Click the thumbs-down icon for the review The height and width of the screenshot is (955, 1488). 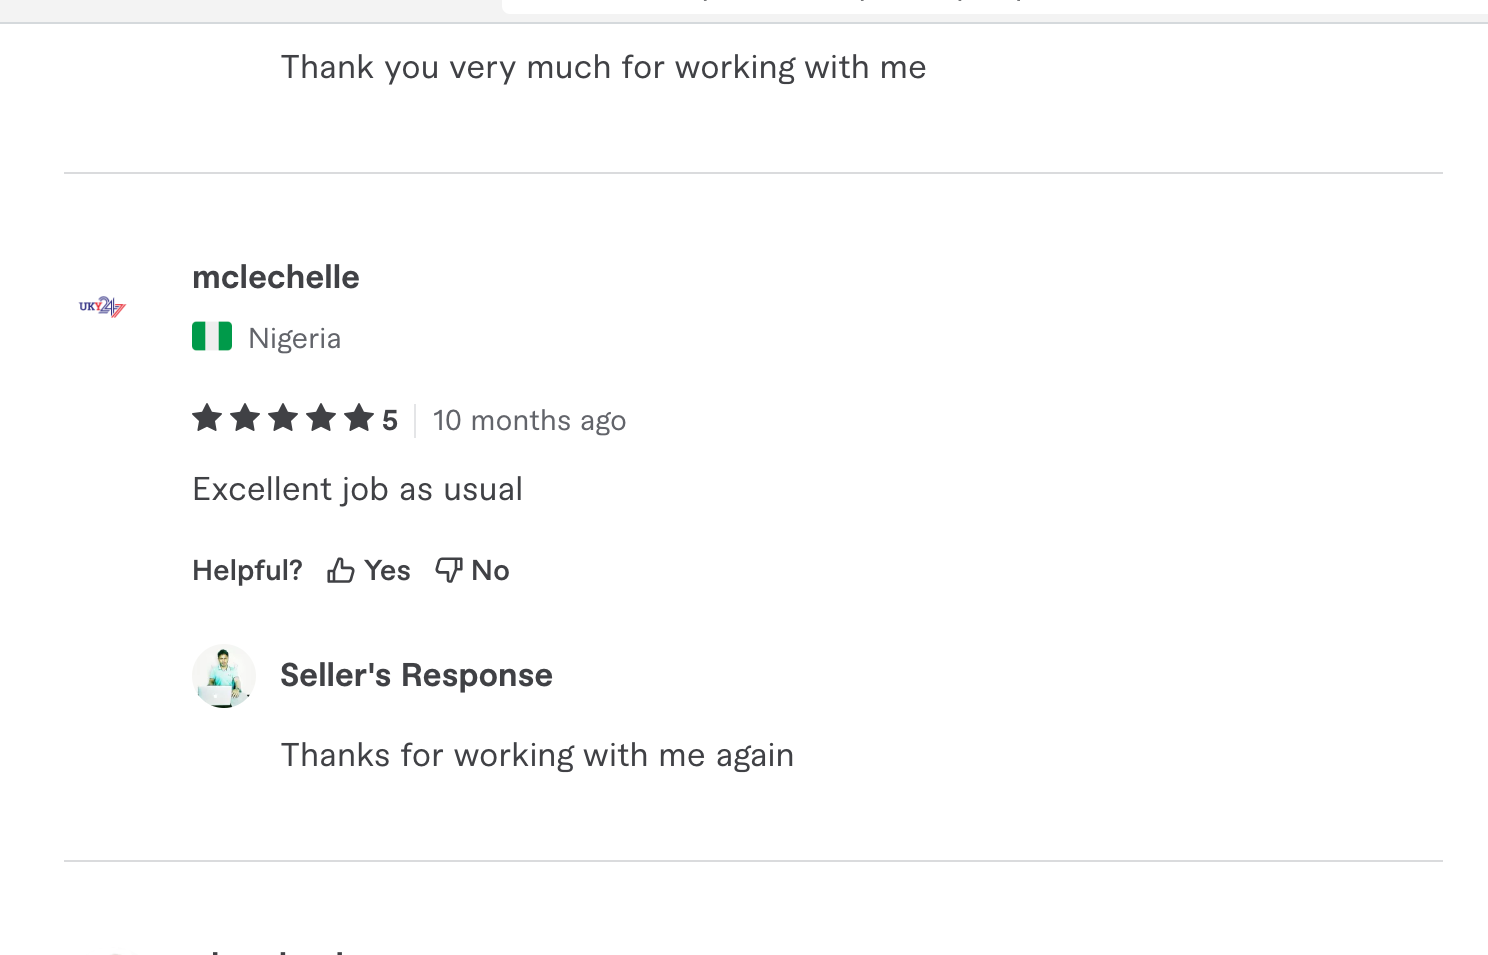449,570
